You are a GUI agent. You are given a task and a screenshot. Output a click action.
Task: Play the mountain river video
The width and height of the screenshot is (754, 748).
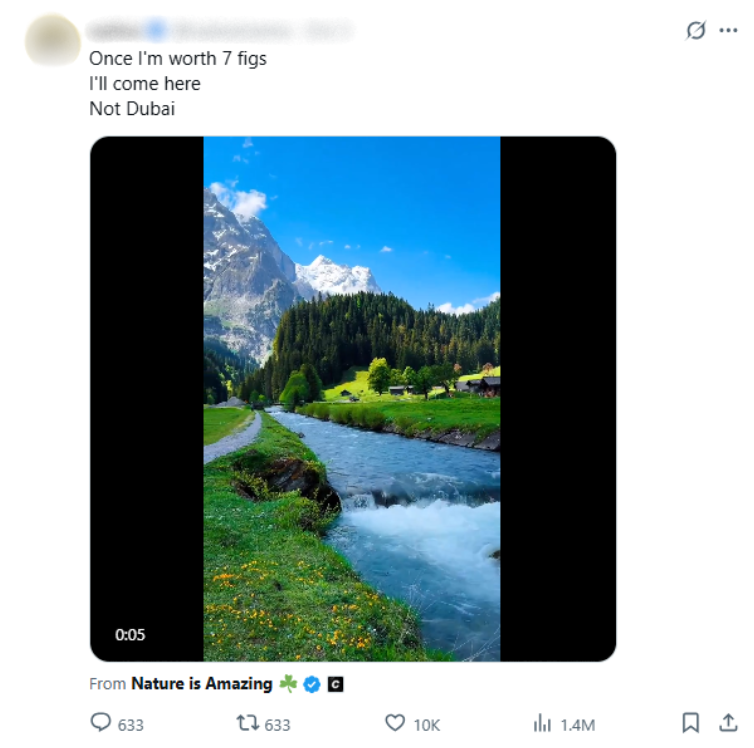(352, 398)
